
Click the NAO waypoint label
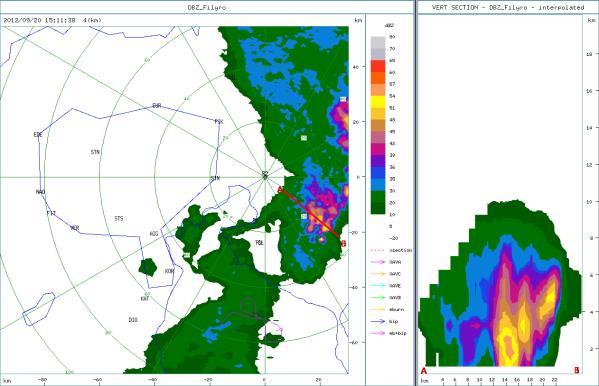(40, 191)
